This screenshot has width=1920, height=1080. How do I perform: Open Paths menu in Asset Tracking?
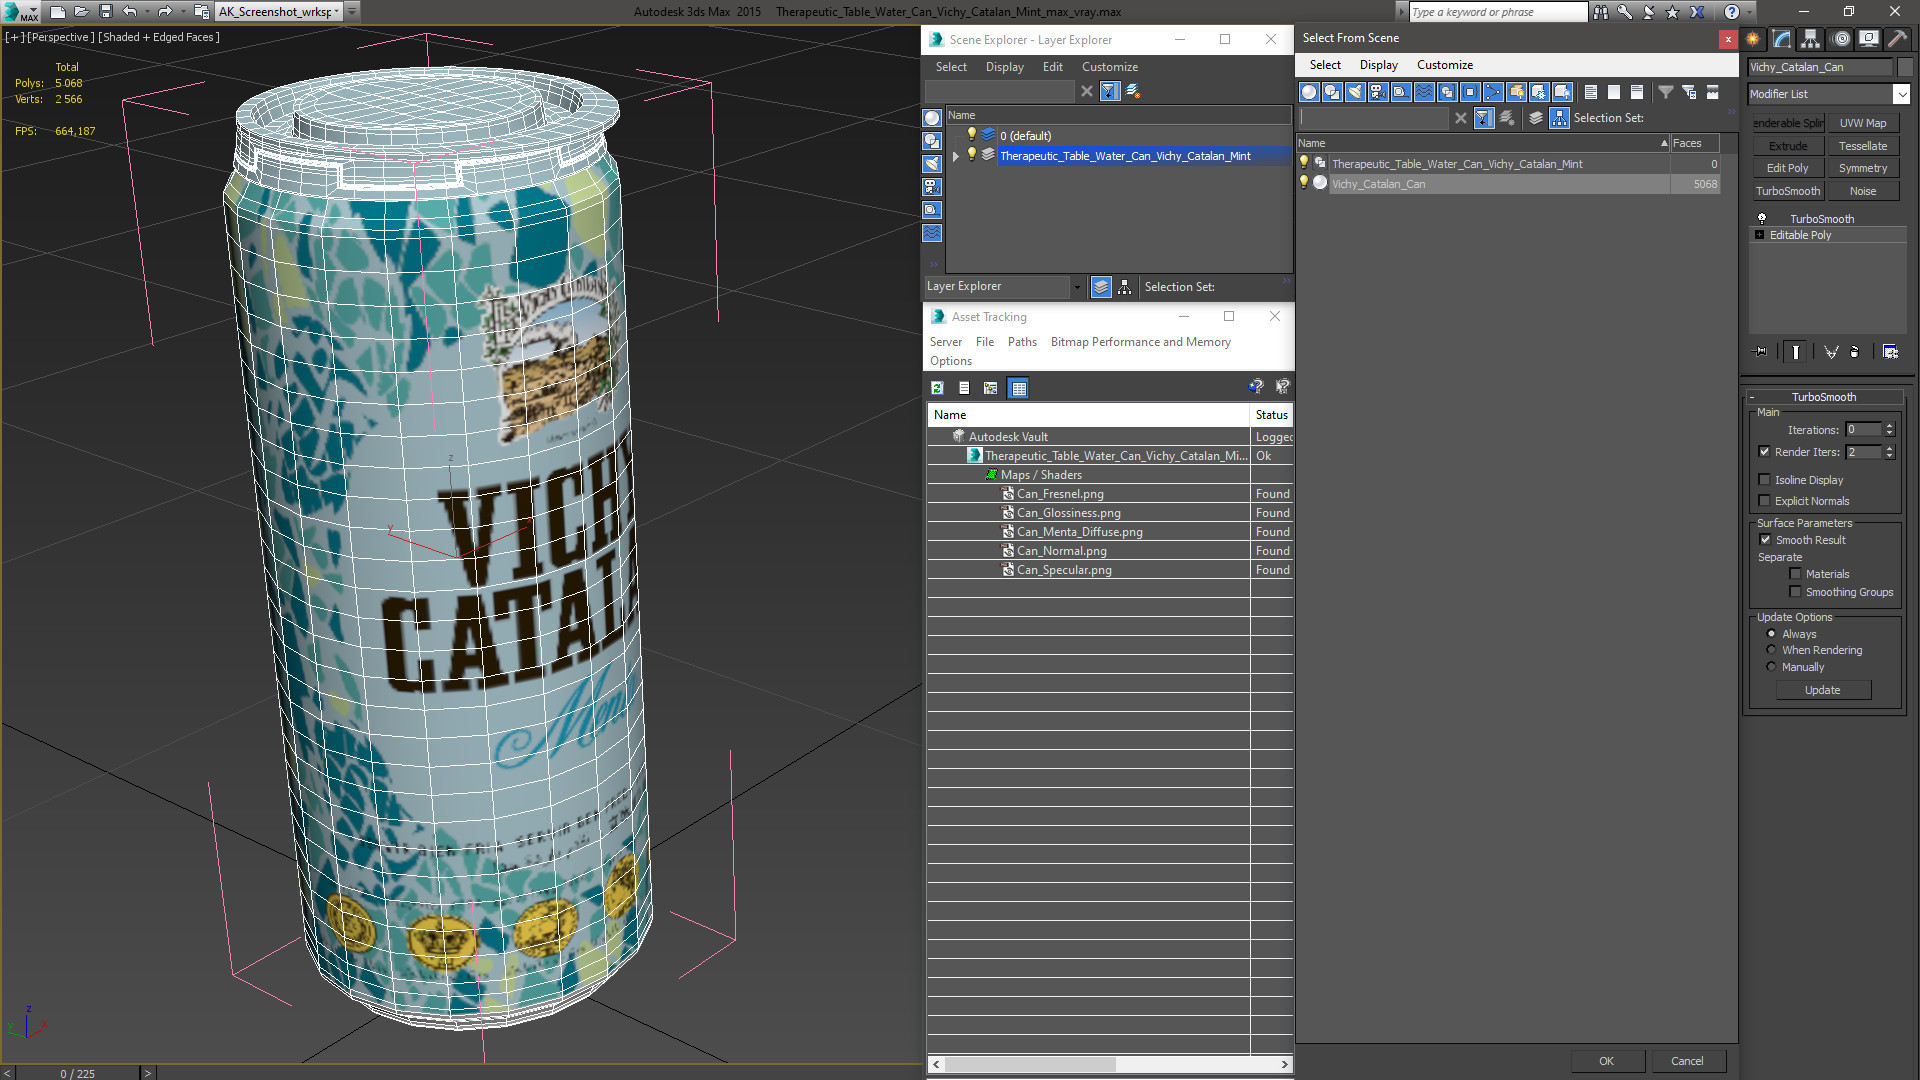1022,342
